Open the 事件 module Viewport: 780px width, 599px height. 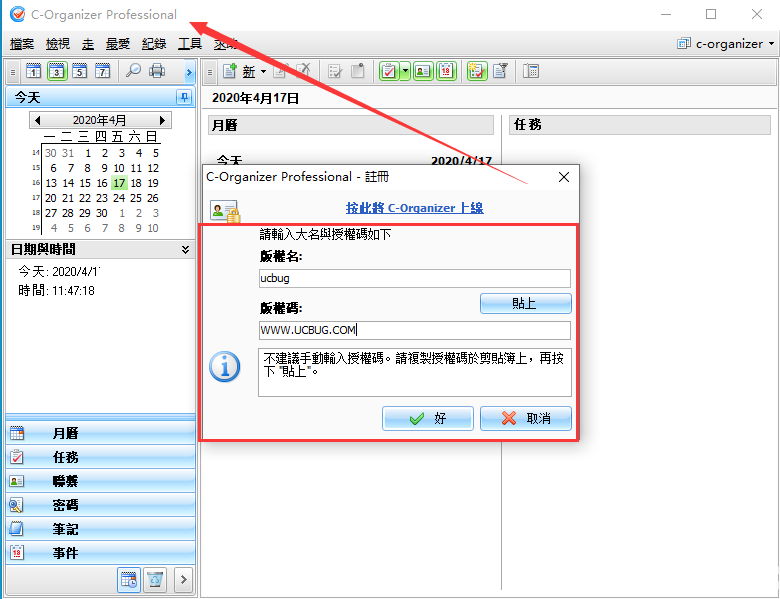pyautogui.click(x=100, y=553)
